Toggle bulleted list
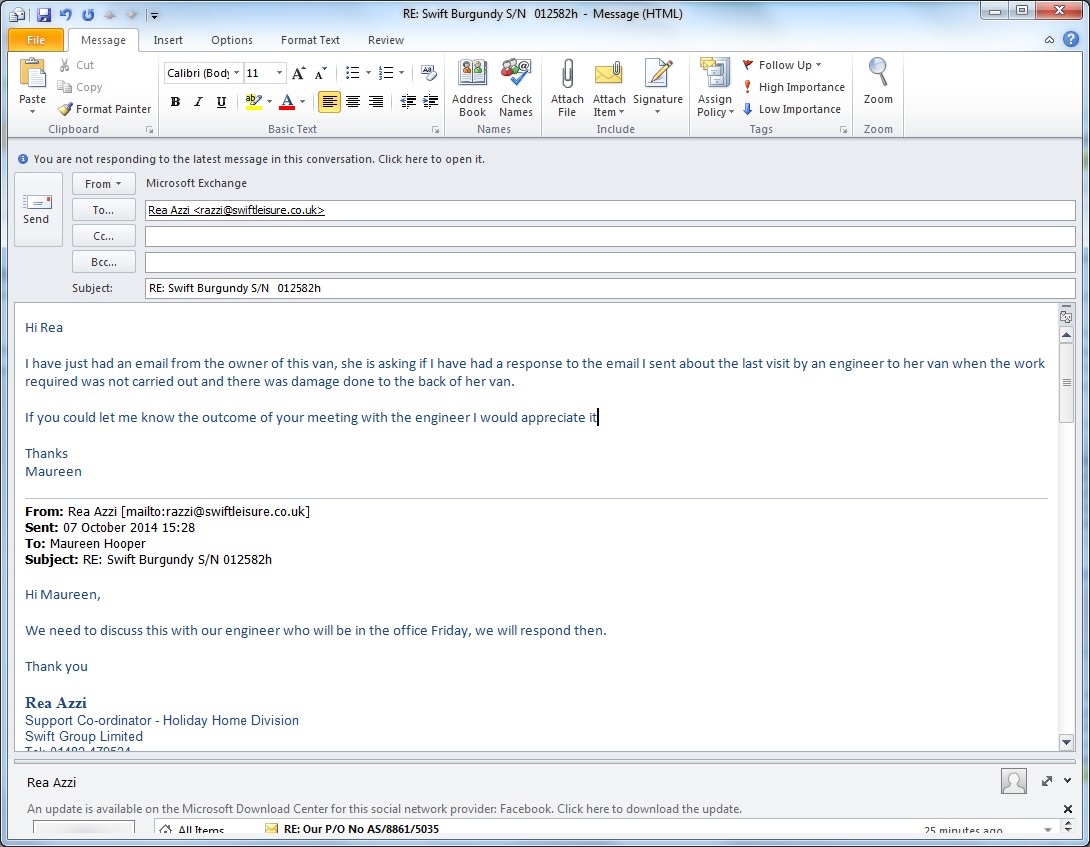Viewport: 1090px width, 847px height. pos(352,73)
